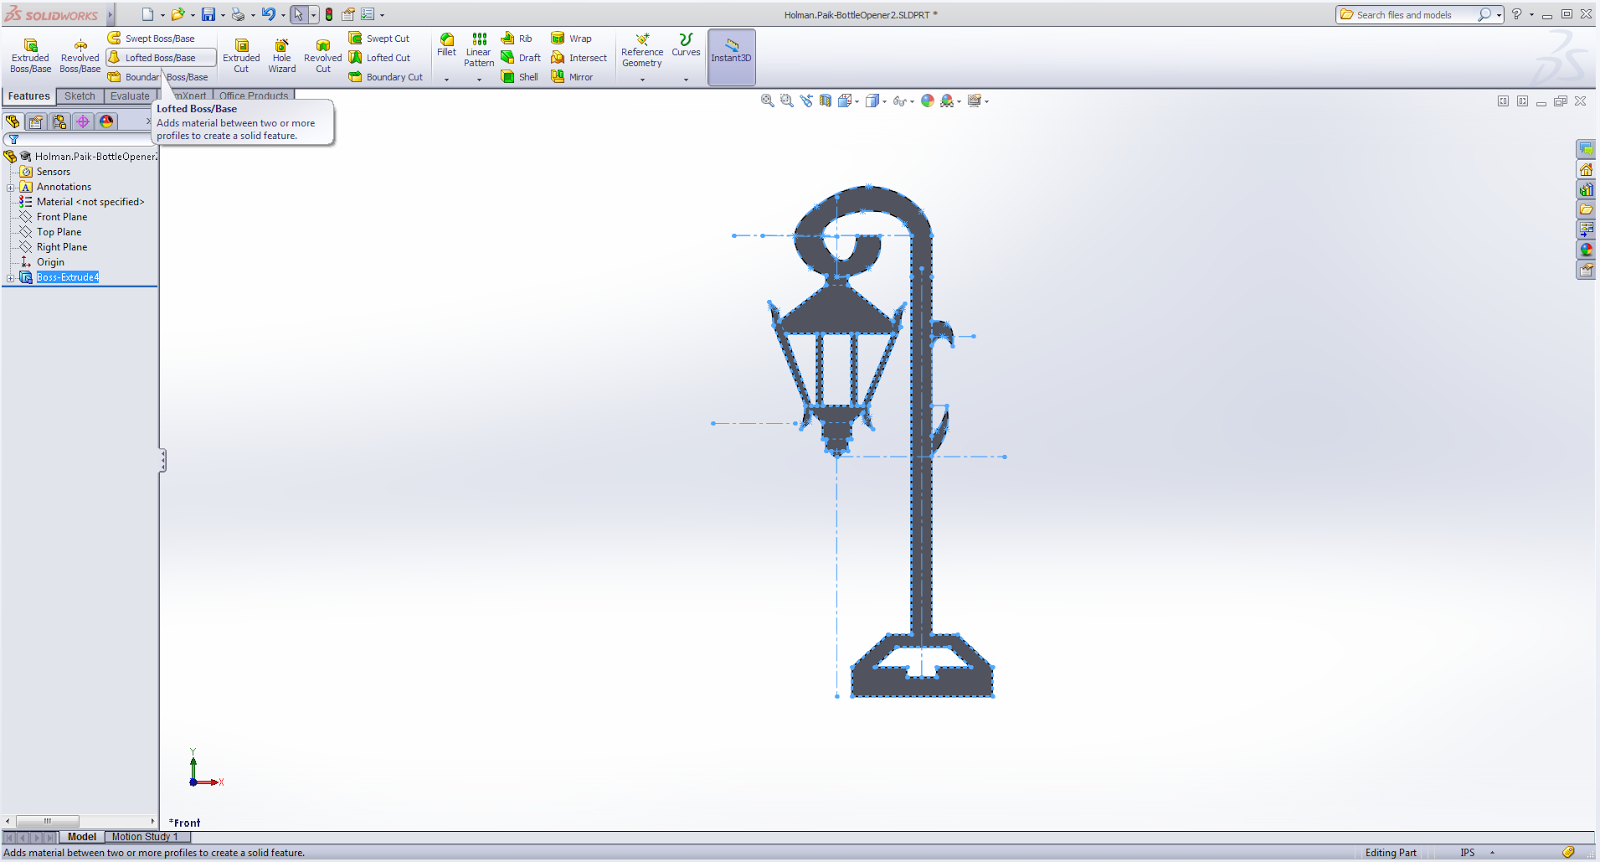Switch to the Features tab
1600x862 pixels.
click(x=29, y=96)
